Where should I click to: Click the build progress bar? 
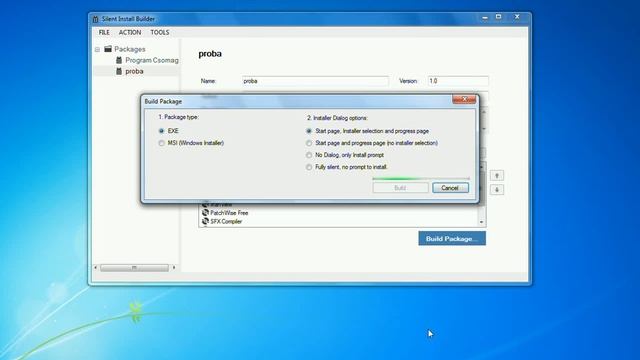pos(421,178)
